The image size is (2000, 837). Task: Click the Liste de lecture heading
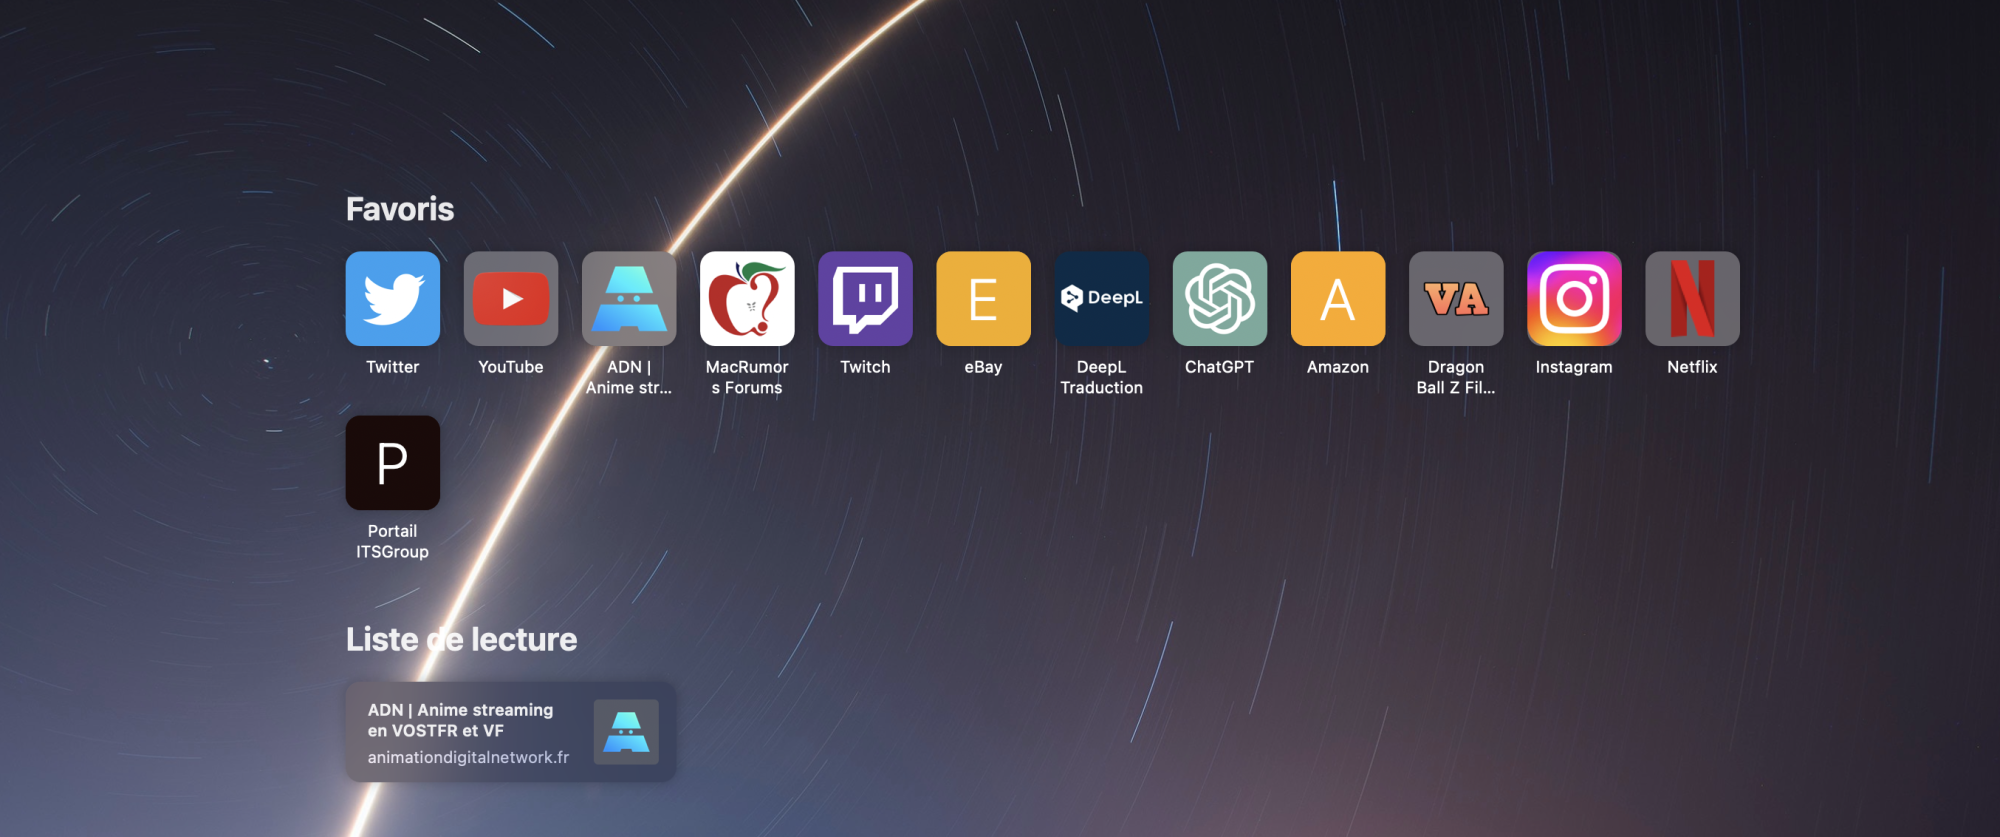click(462, 639)
